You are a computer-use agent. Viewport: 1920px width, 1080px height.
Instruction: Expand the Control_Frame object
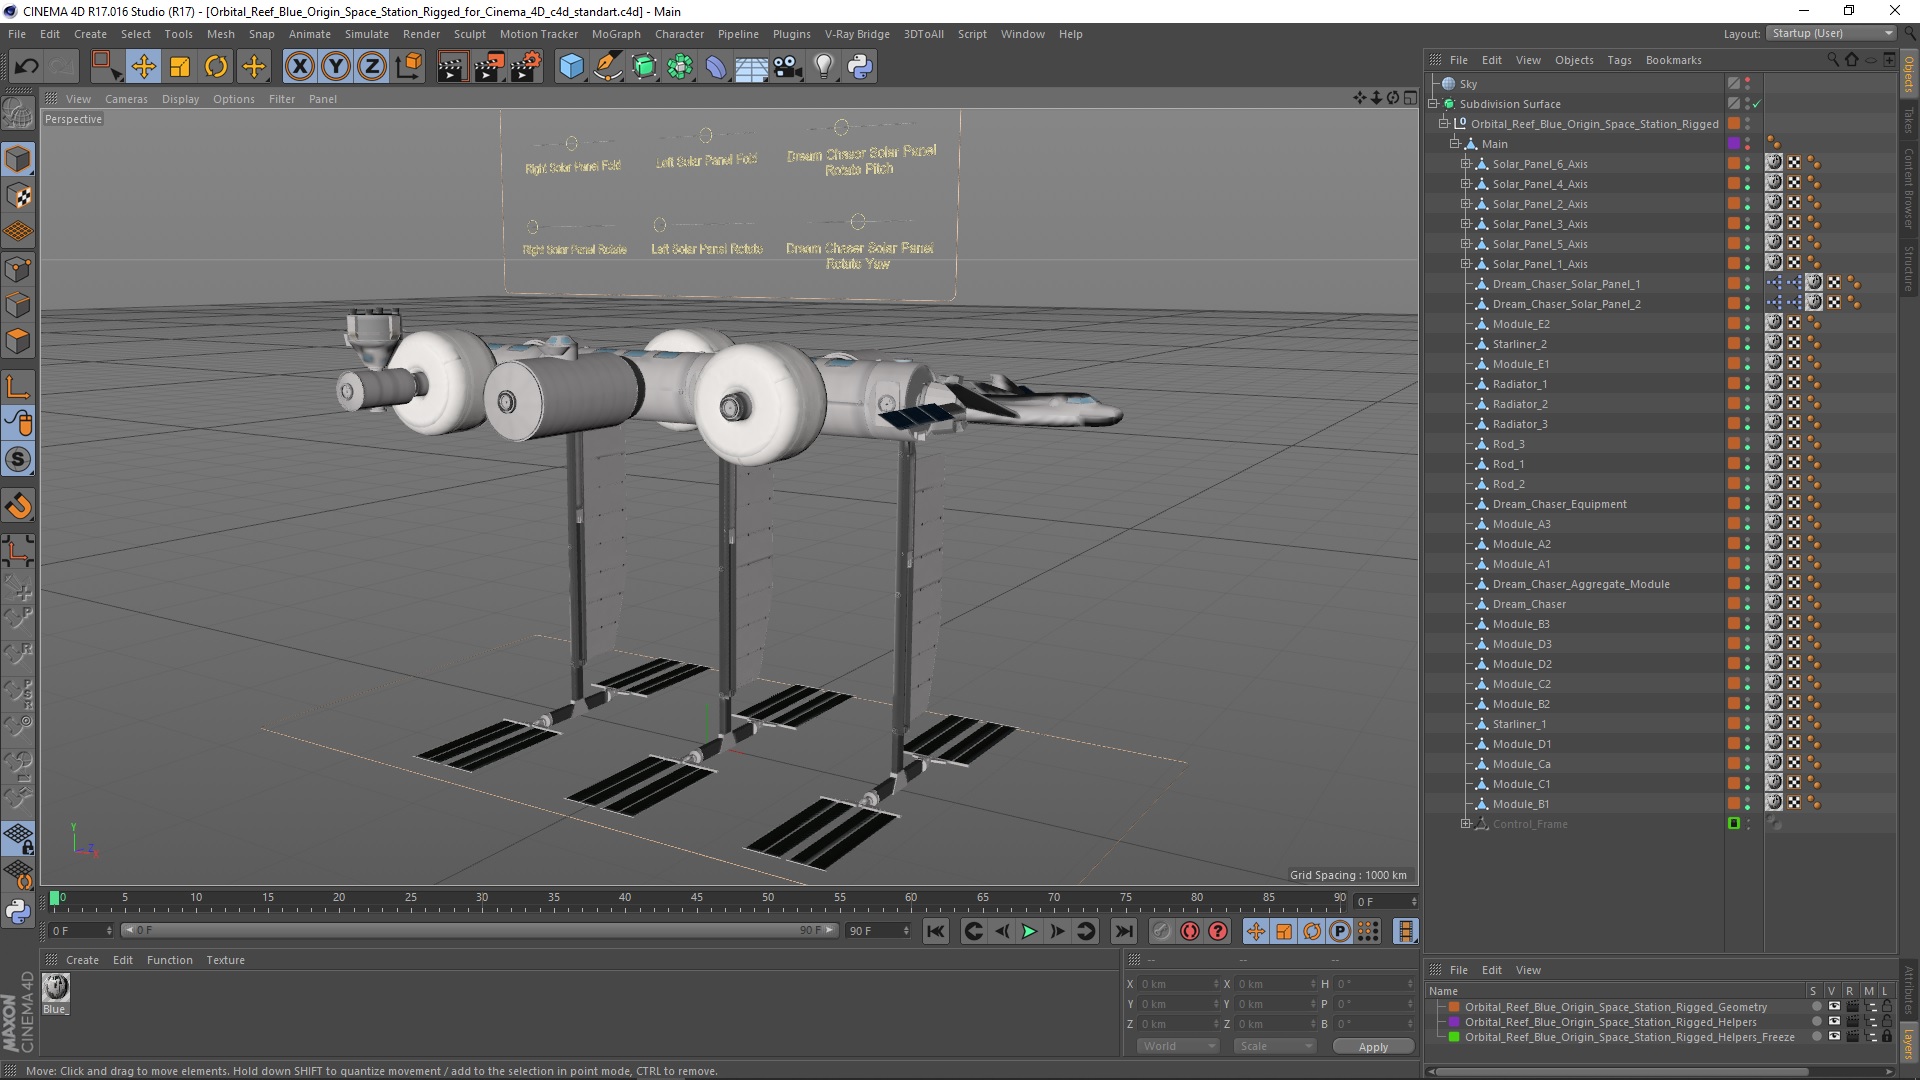[1466, 824]
